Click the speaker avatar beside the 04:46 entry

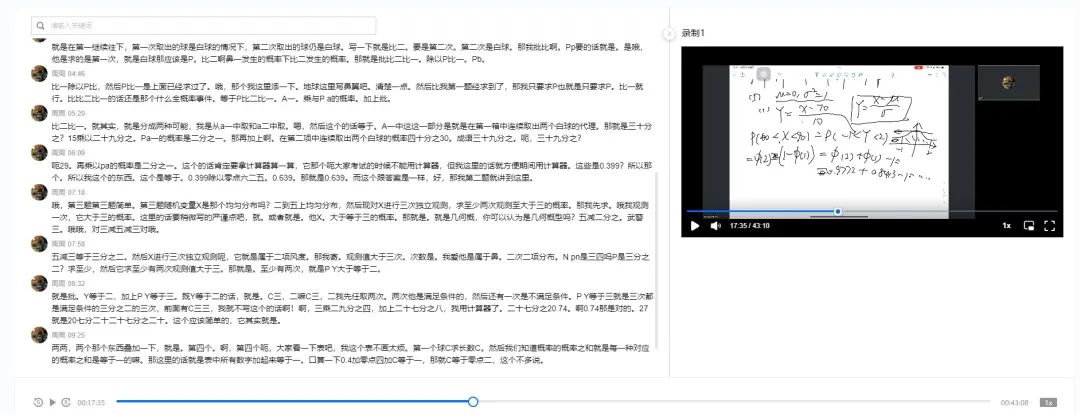click(x=39, y=73)
